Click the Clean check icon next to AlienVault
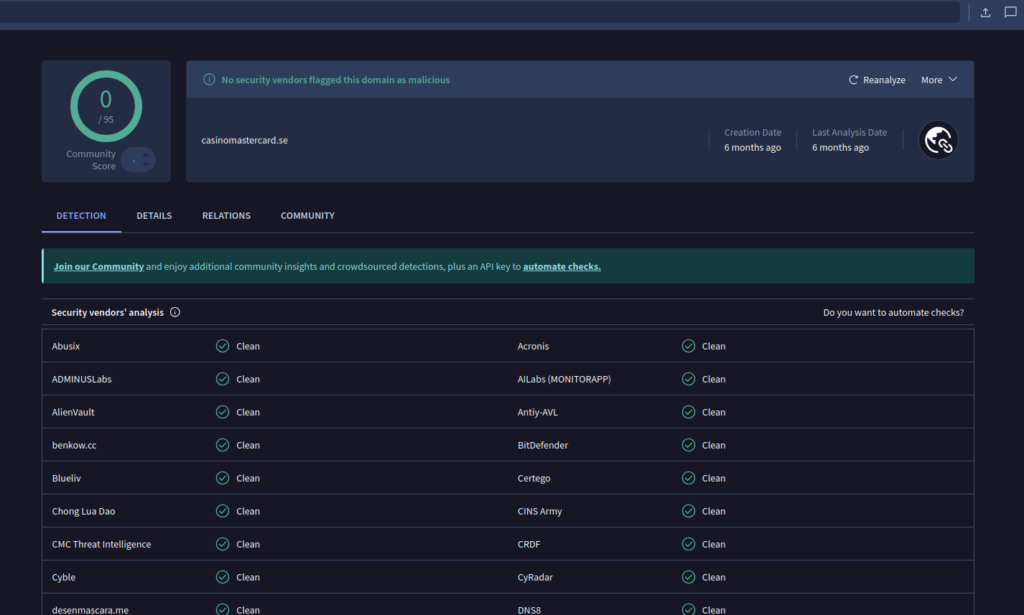 point(222,412)
